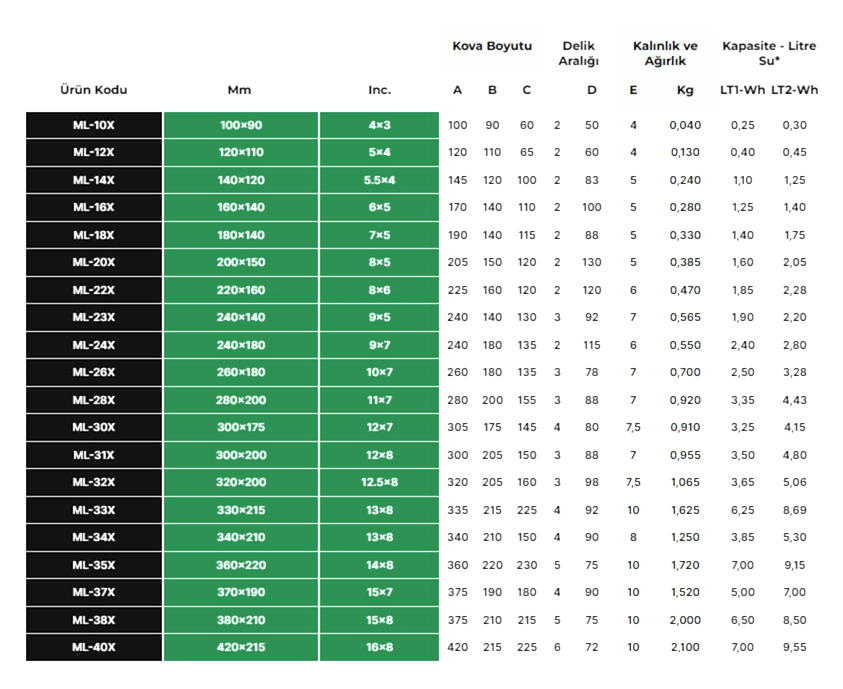
Task: Click the Delik Aralığı header
Action: (x=578, y=54)
